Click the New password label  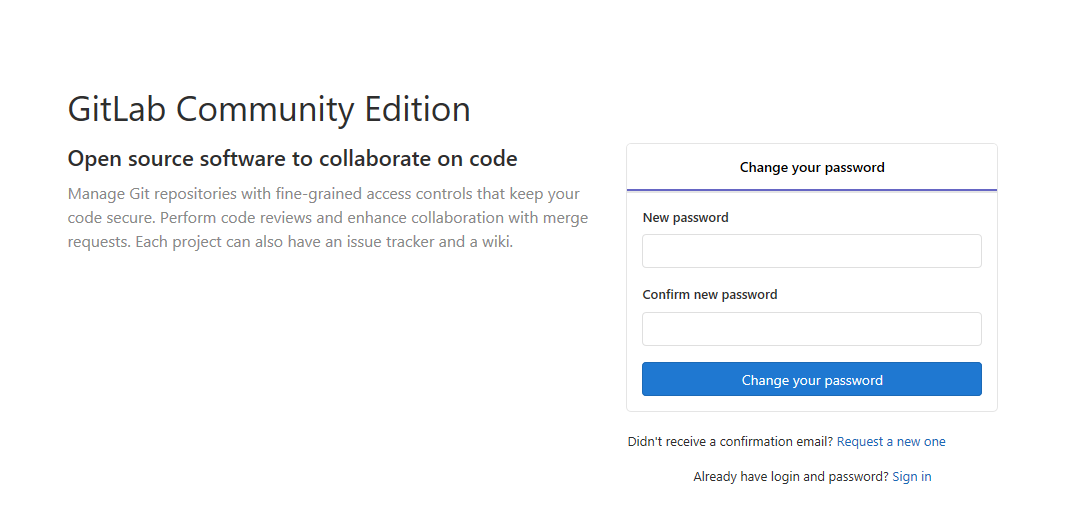685,217
